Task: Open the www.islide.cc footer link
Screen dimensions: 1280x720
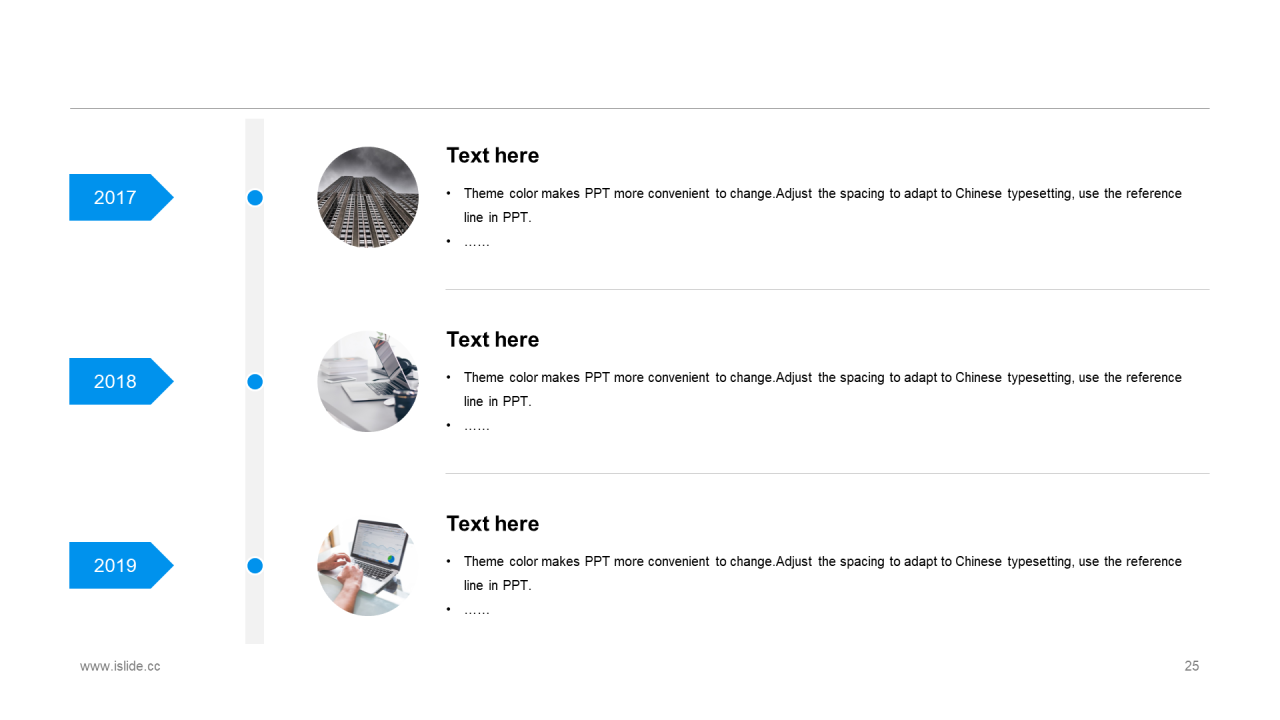Action: click(120, 666)
